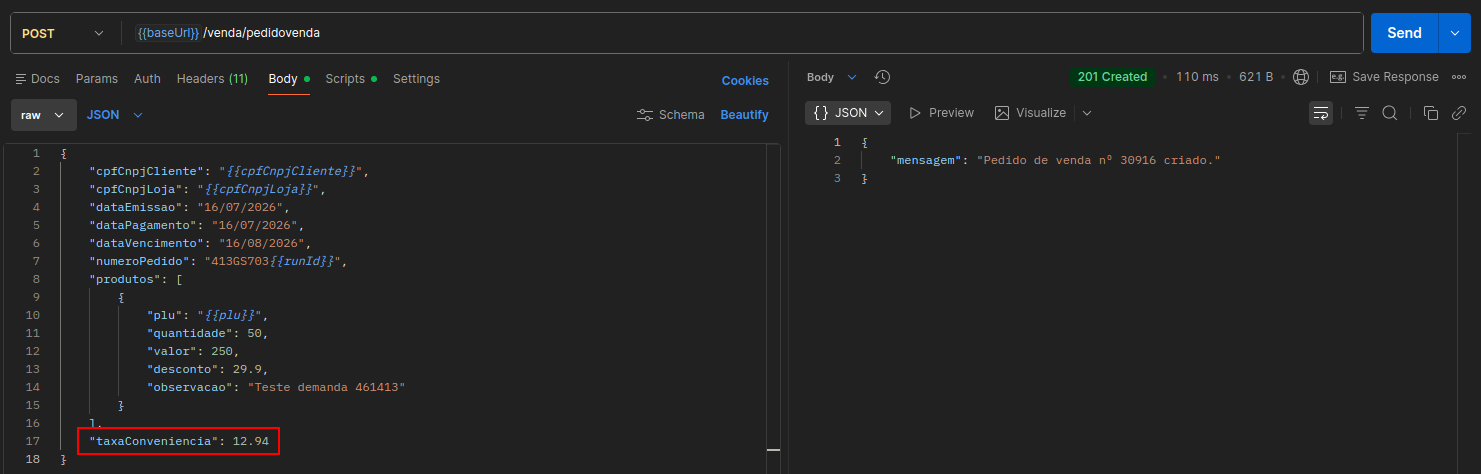Click the "valor" value 250
Screen dimensions: 1481x474
222,351
